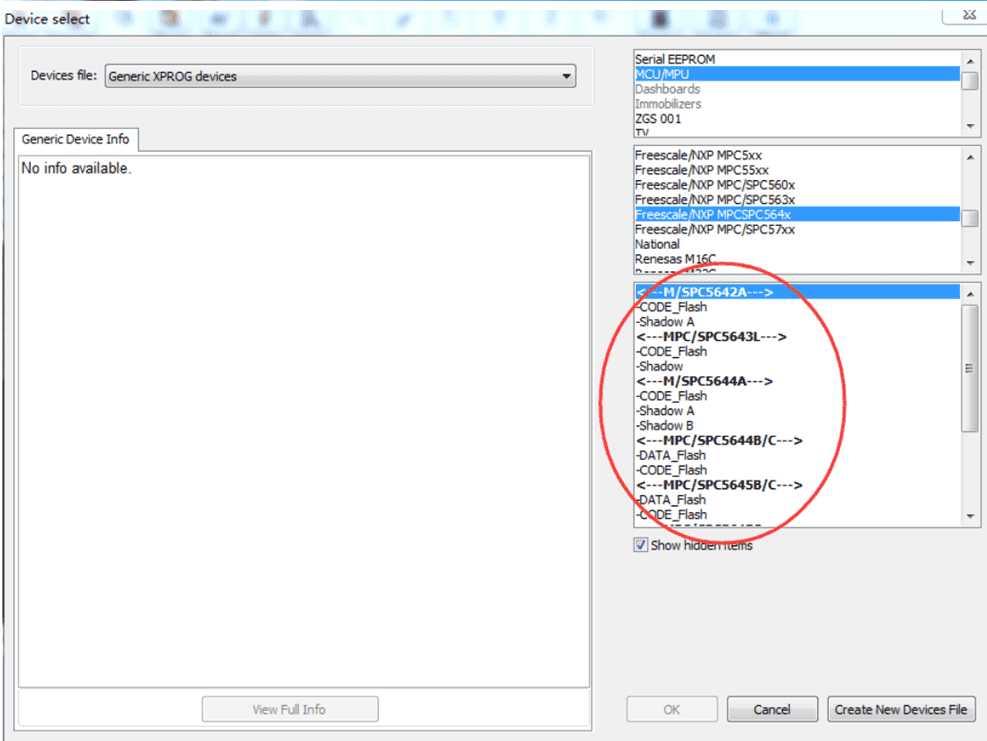Select Freescale/NXP MPC/SPC563x family
Image resolution: width=987 pixels, height=741 pixels.
coord(797,200)
